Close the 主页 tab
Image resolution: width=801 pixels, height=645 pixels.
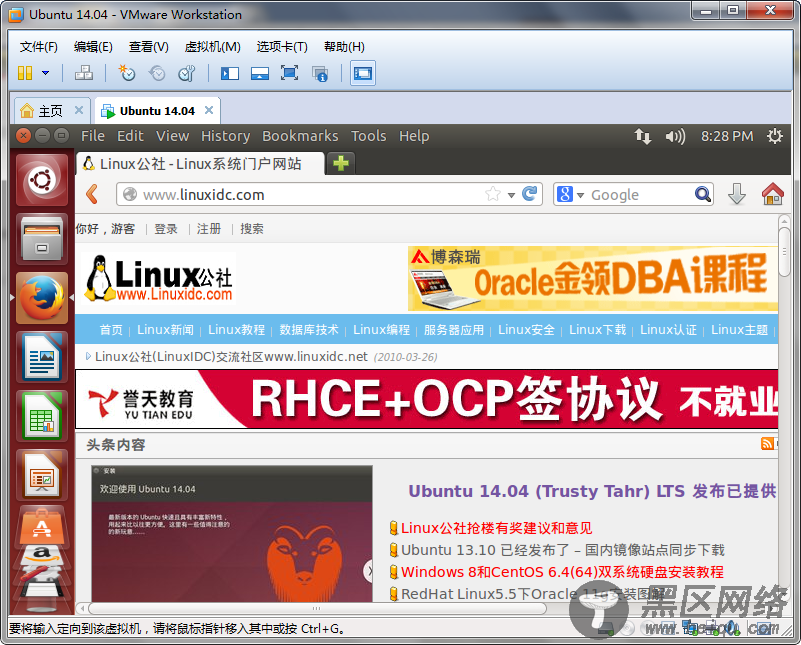pyautogui.click(x=79, y=110)
